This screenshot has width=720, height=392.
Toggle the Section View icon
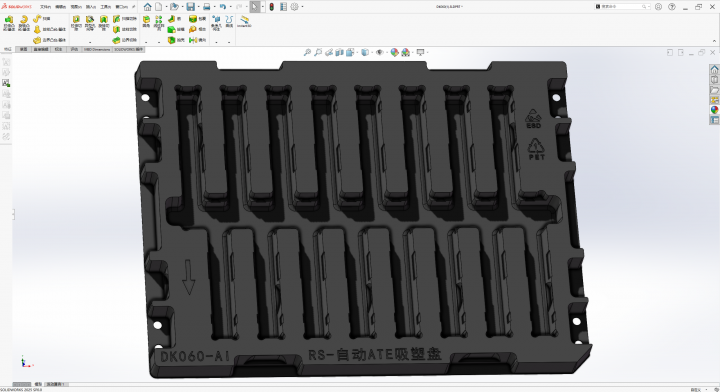(x=339, y=52)
